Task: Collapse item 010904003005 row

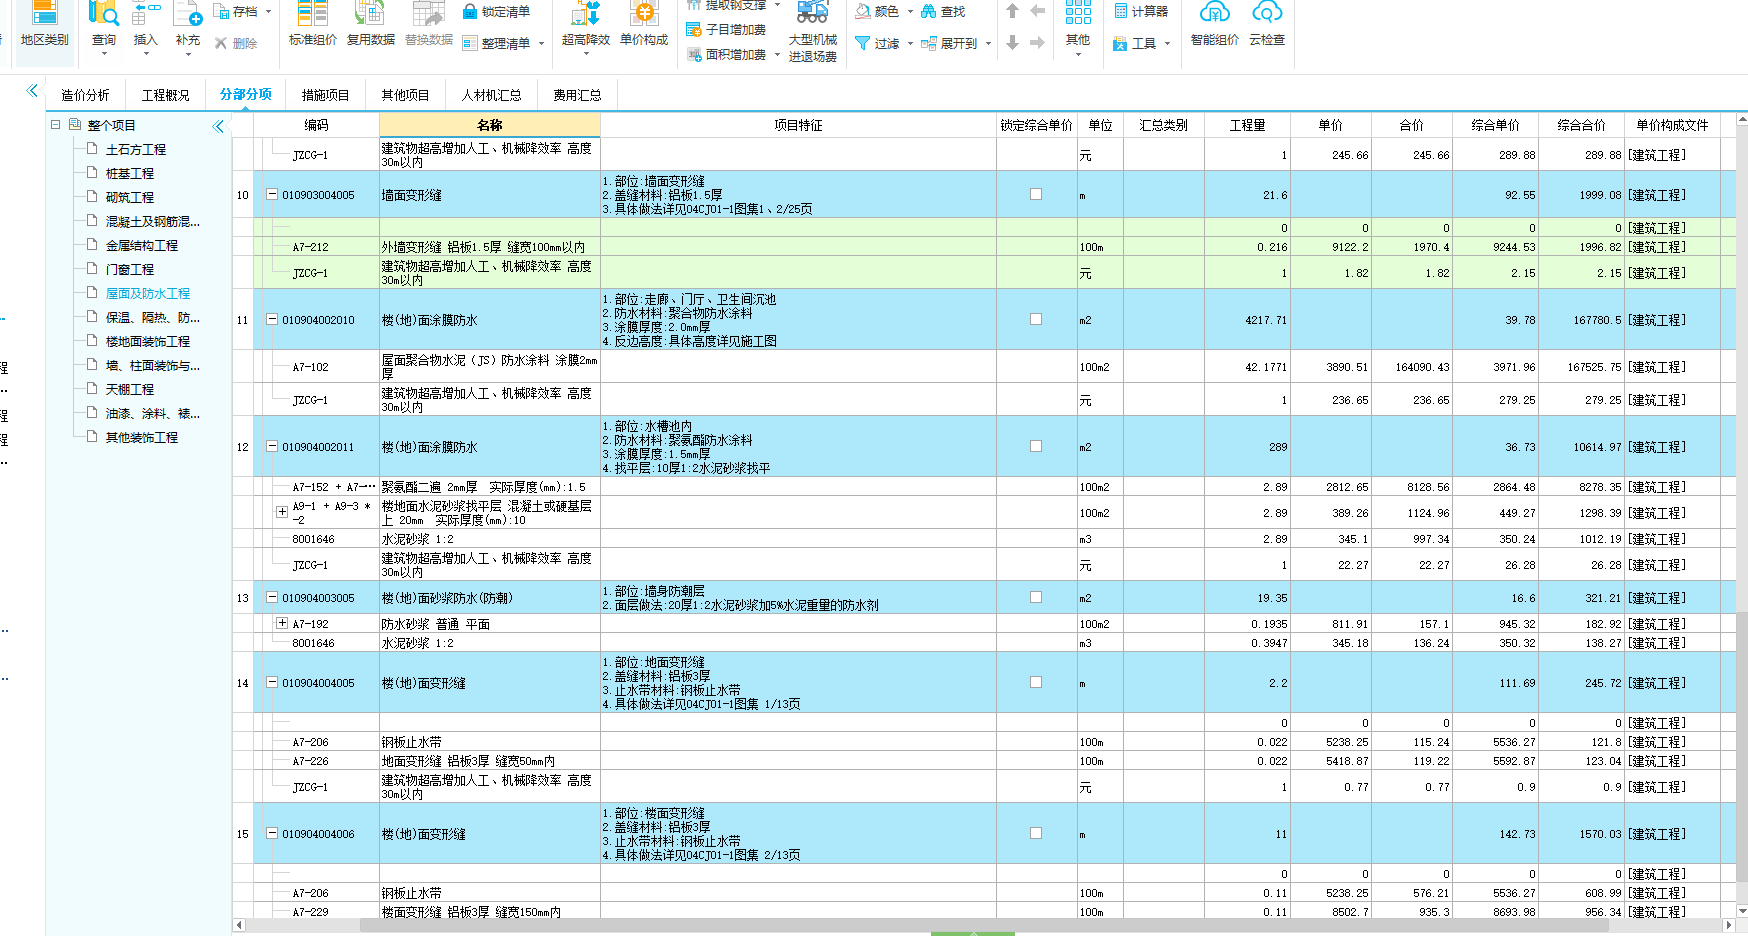Action: pyautogui.click(x=272, y=597)
